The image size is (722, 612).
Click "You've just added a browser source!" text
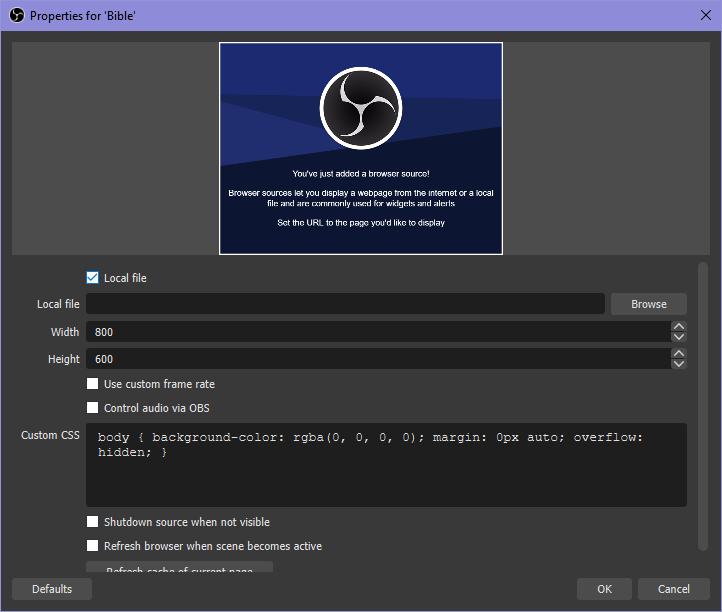tap(361, 174)
